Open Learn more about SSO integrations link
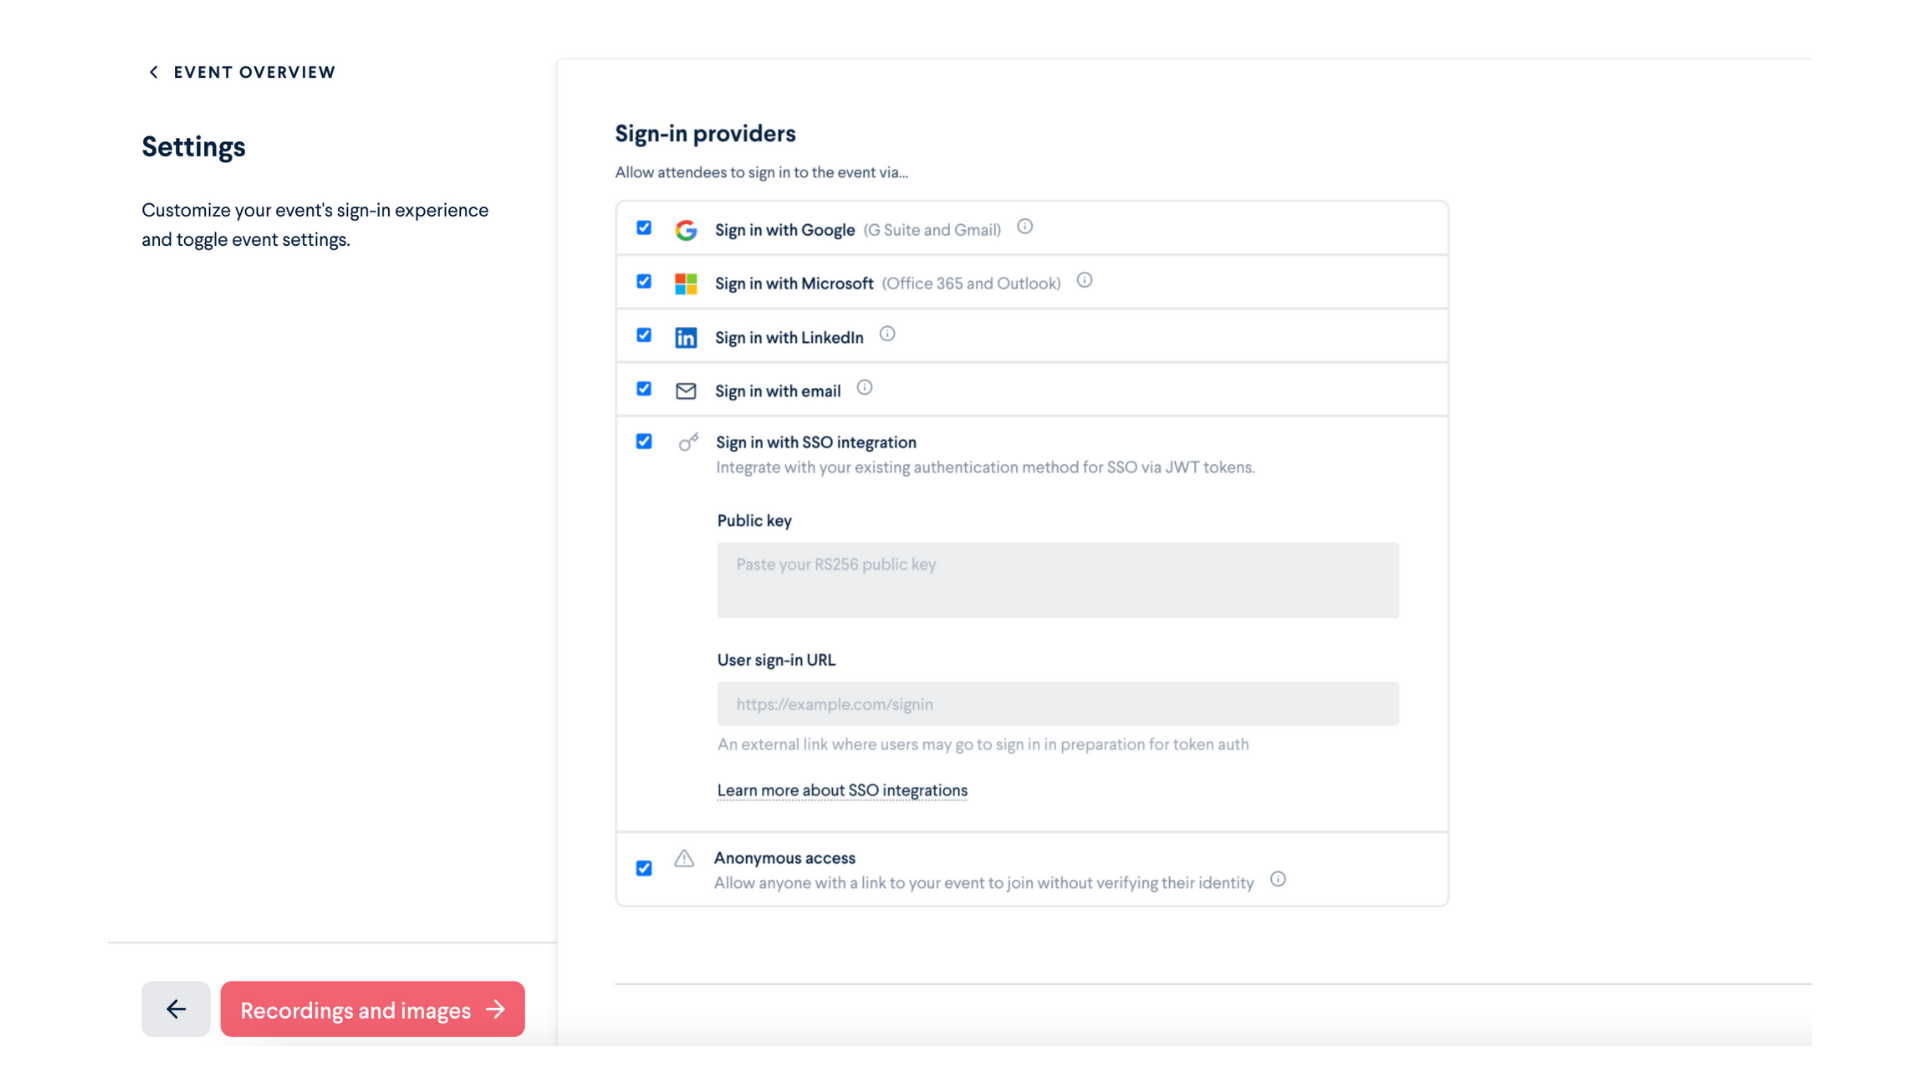This screenshot has width=1920, height=1080. pos(842,790)
